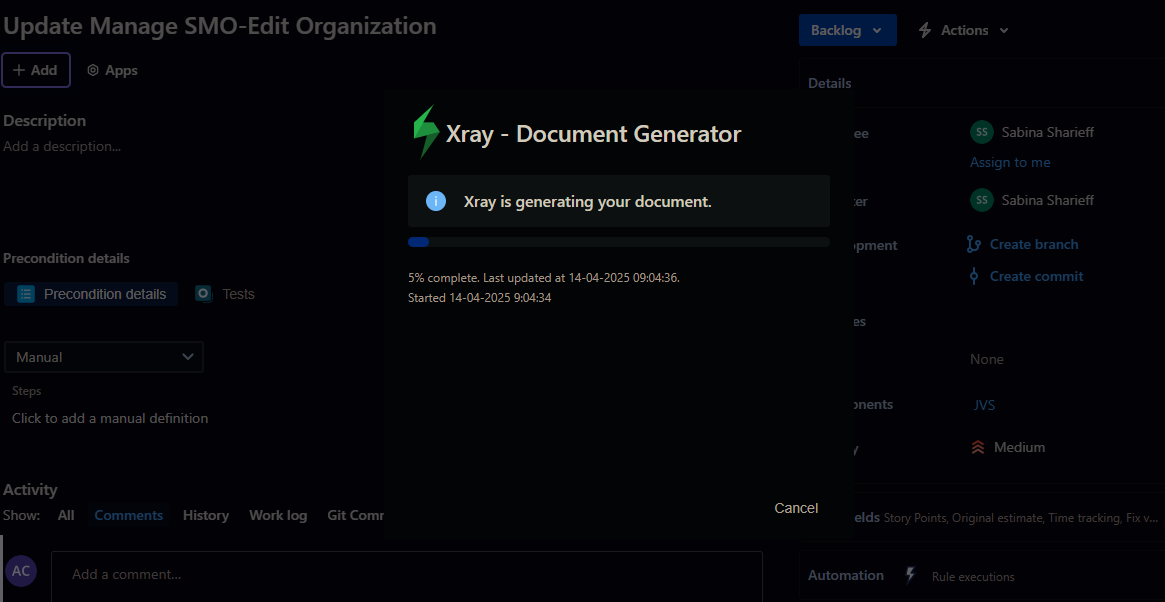Select the Work log activity tab
The height and width of the screenshot is (602, 1165).
278,515
